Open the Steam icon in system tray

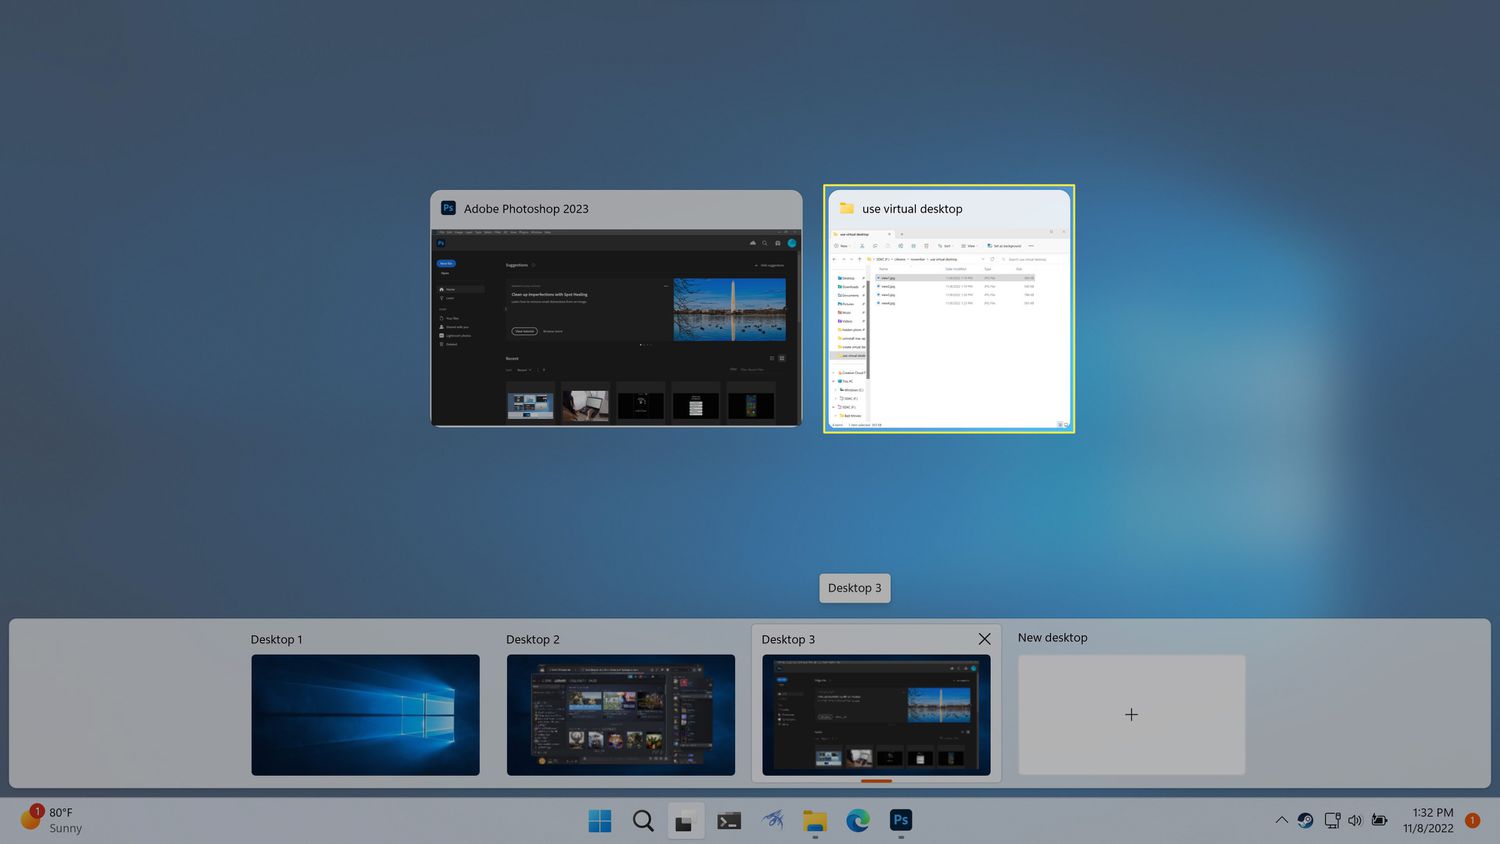1305,820
